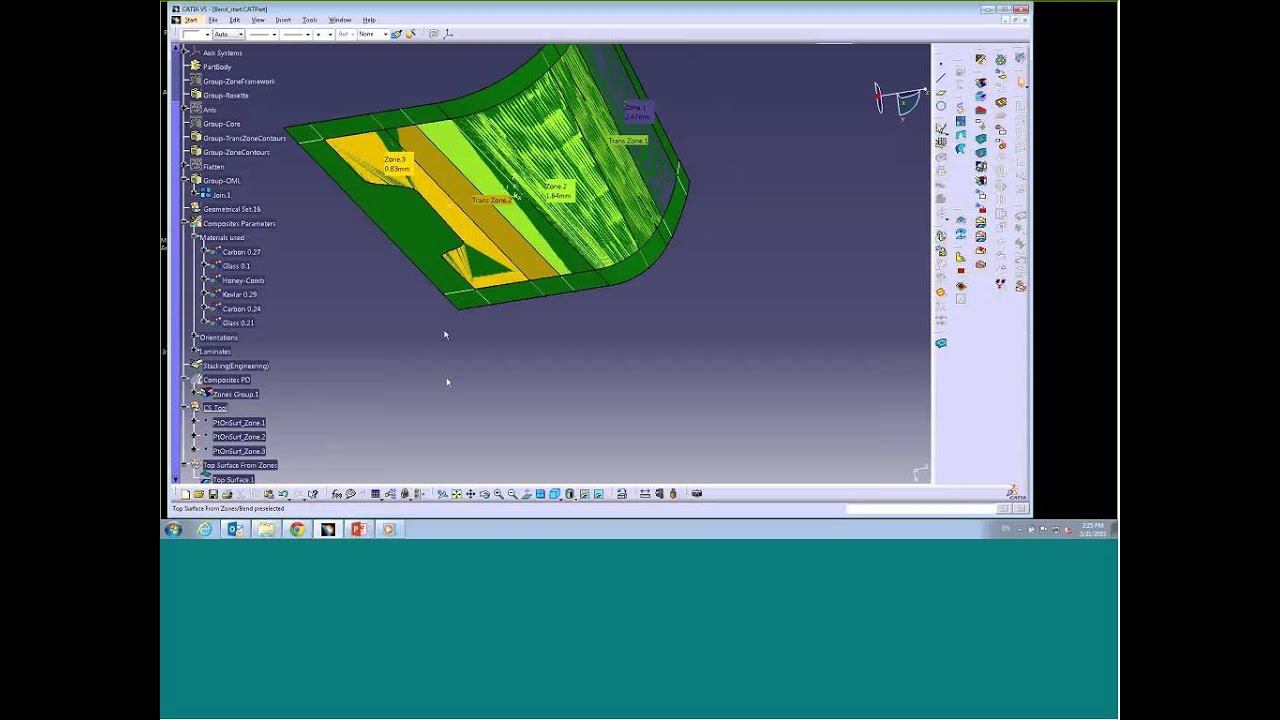Select PtOnSurf_Zone.3 in the tree
The height and width of the screenshot is (720, 1280).
click(x=239, y=451)
